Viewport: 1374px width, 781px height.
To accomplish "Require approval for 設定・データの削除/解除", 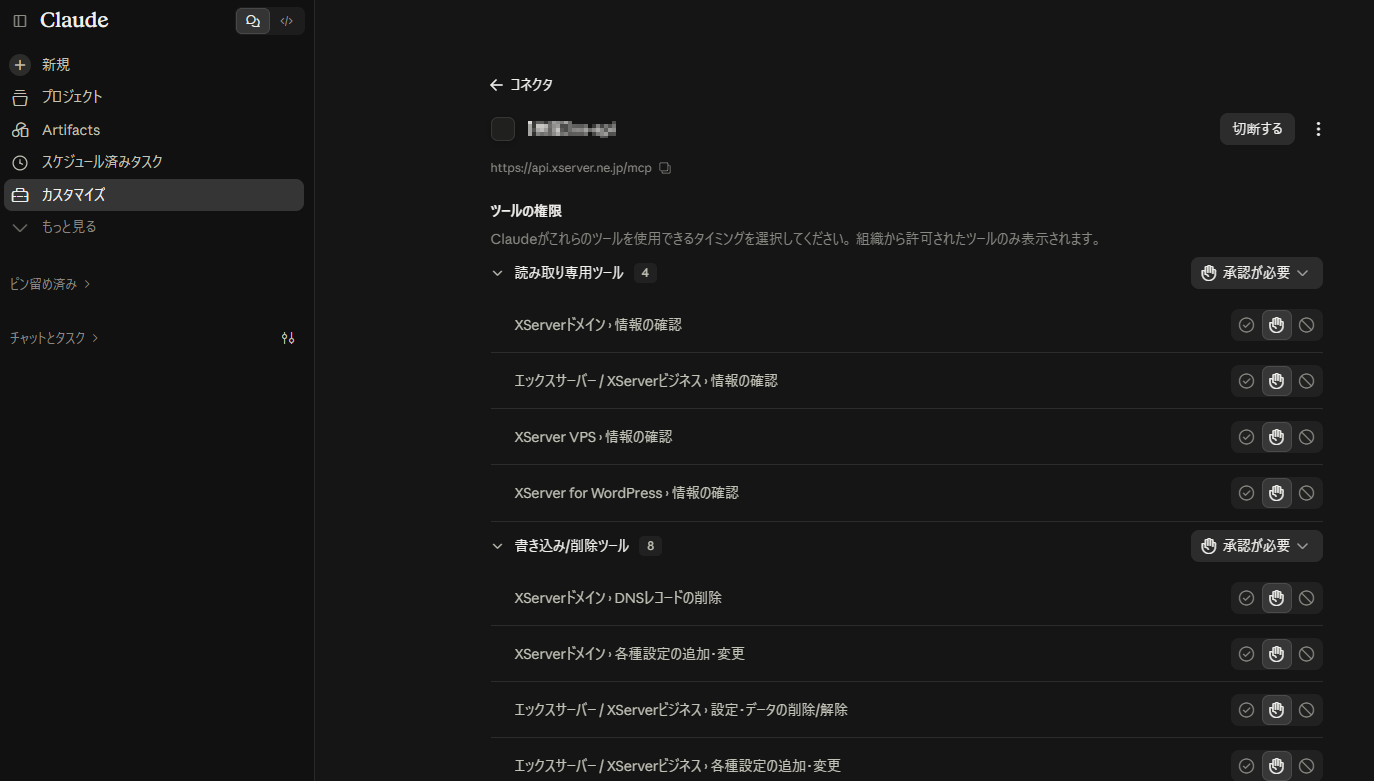I will [1276, 710].
